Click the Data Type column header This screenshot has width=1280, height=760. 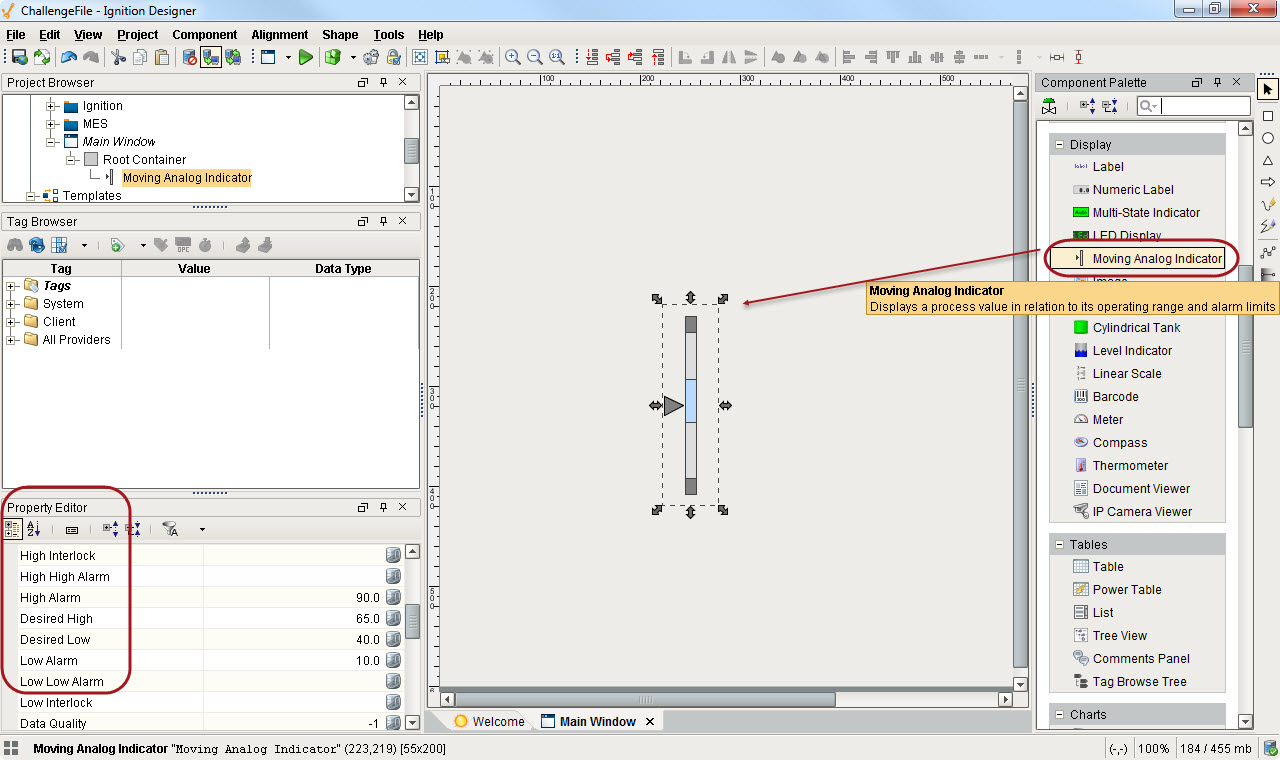coord(343,268)
